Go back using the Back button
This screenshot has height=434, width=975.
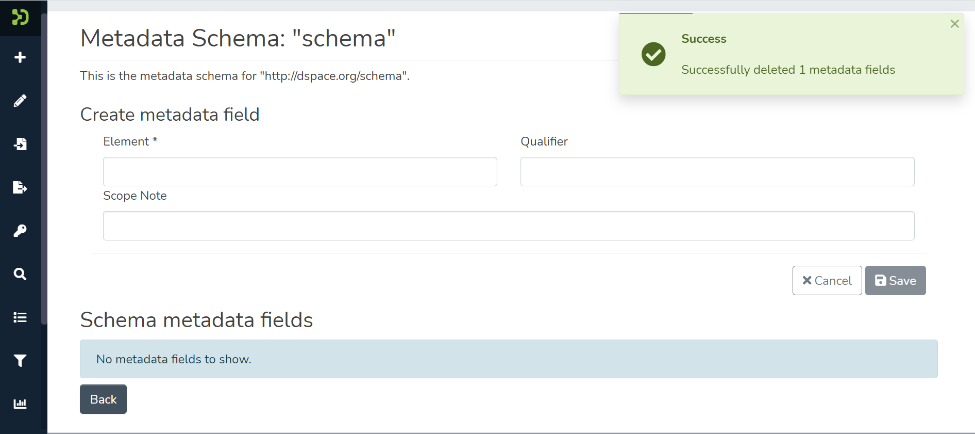[103, 399]
